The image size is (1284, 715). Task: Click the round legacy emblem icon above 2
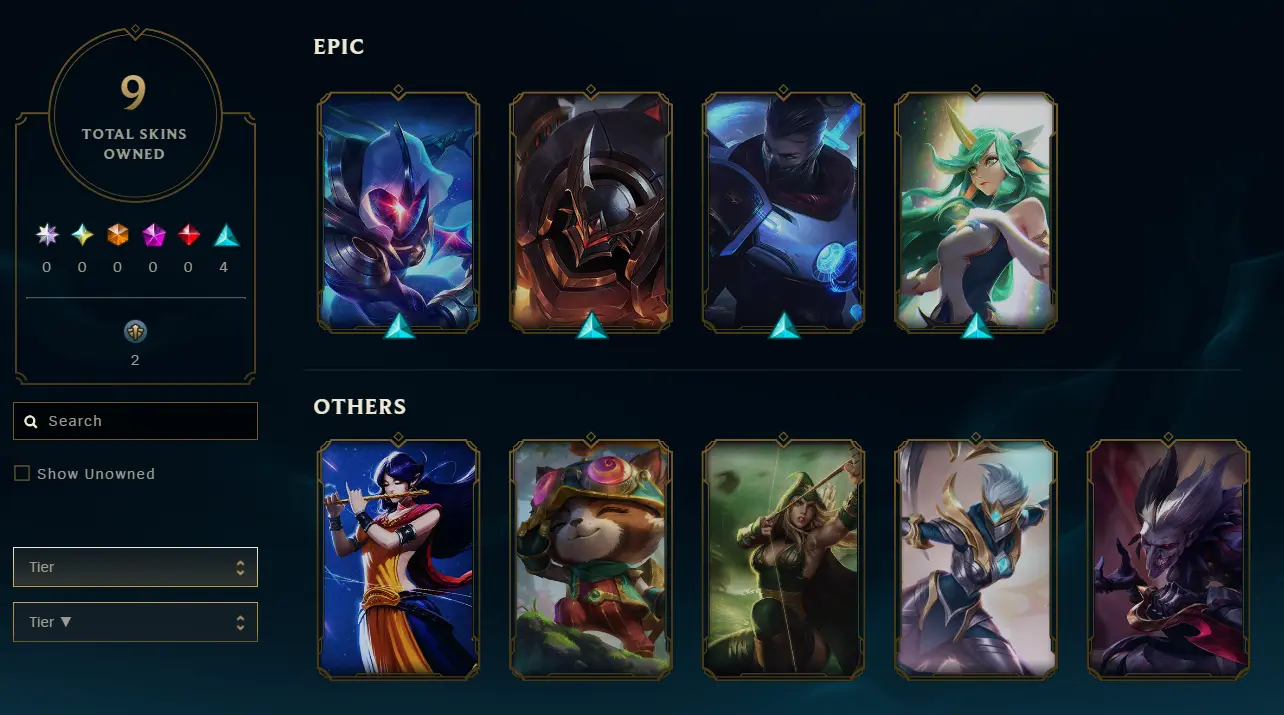point(135,331)
